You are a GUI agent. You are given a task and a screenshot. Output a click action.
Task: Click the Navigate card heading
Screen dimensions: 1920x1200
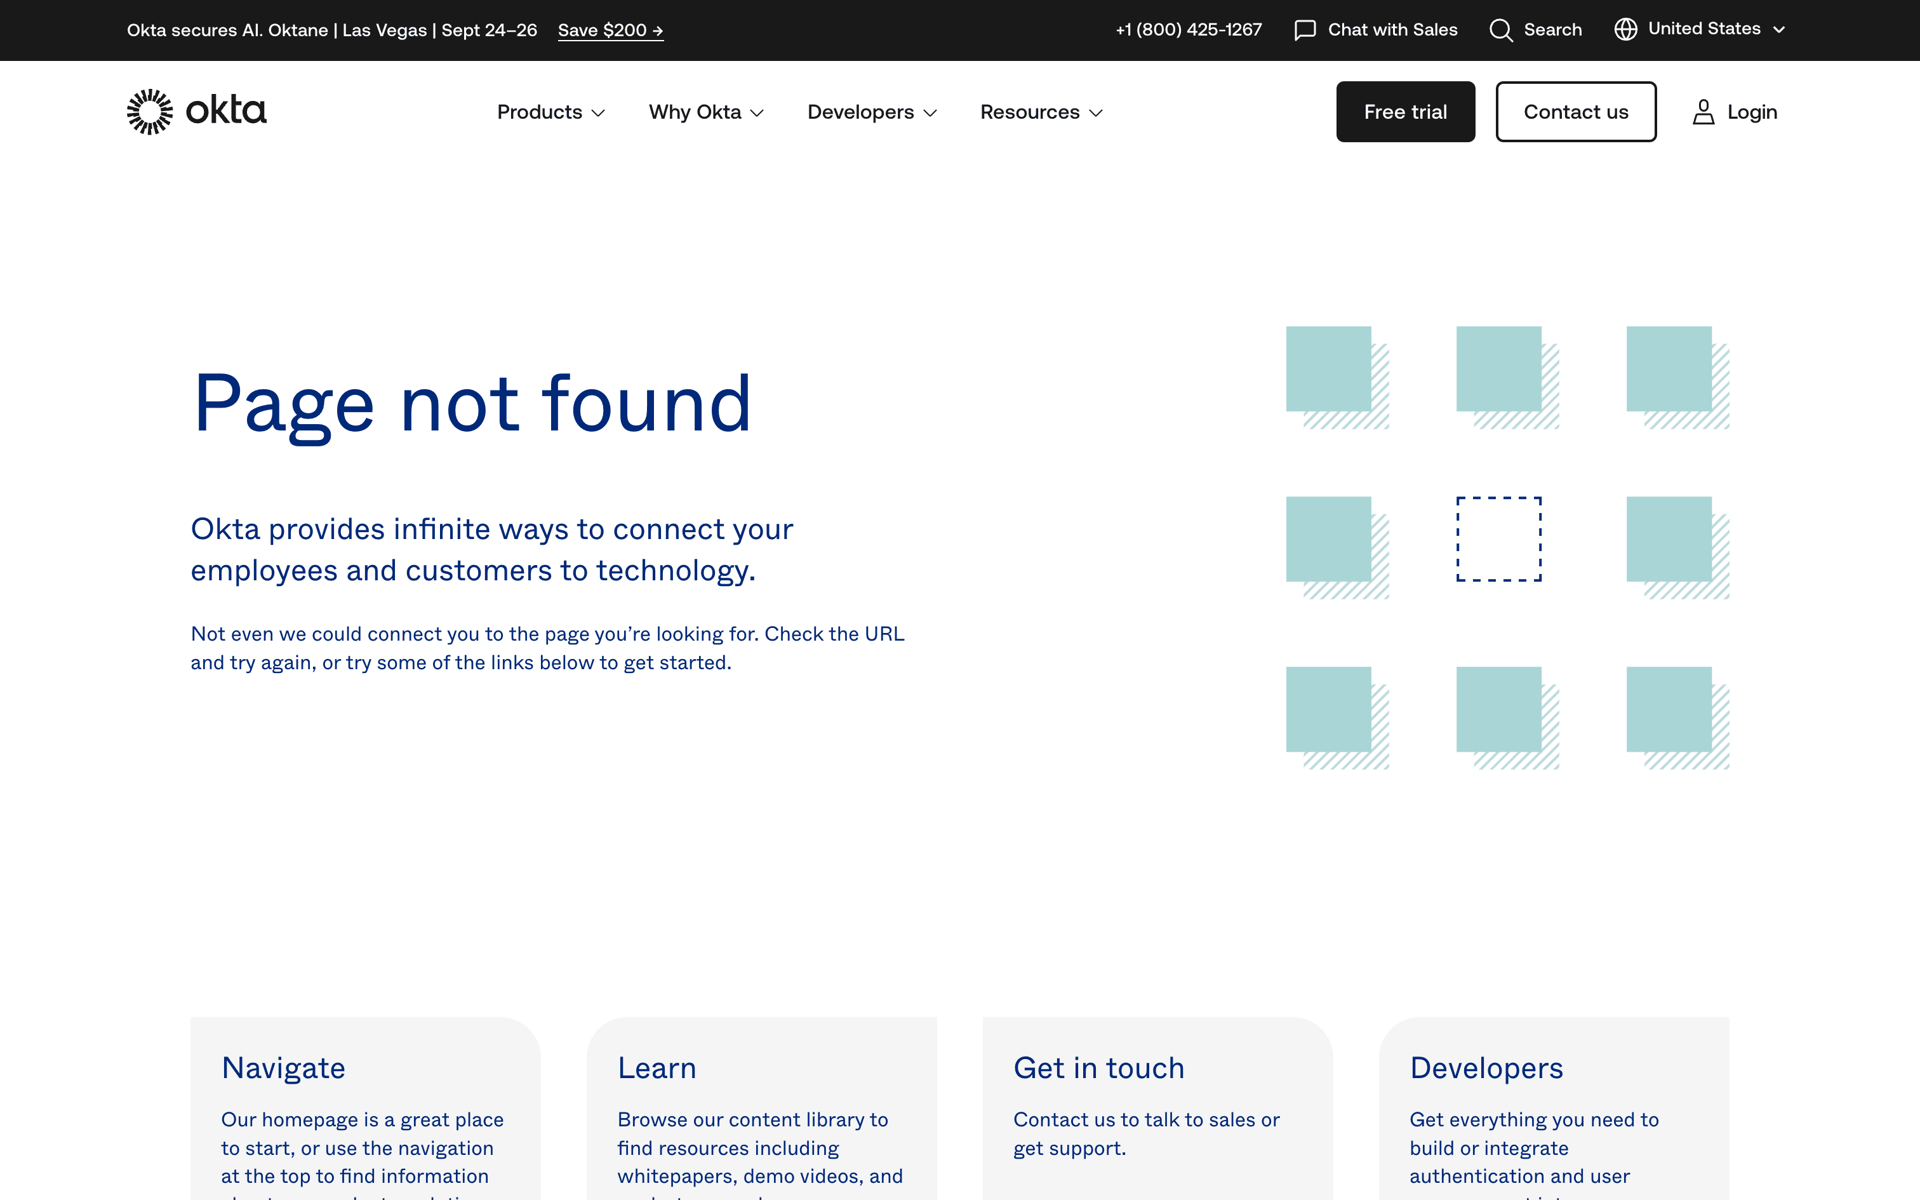click(x=284, y=1068)
